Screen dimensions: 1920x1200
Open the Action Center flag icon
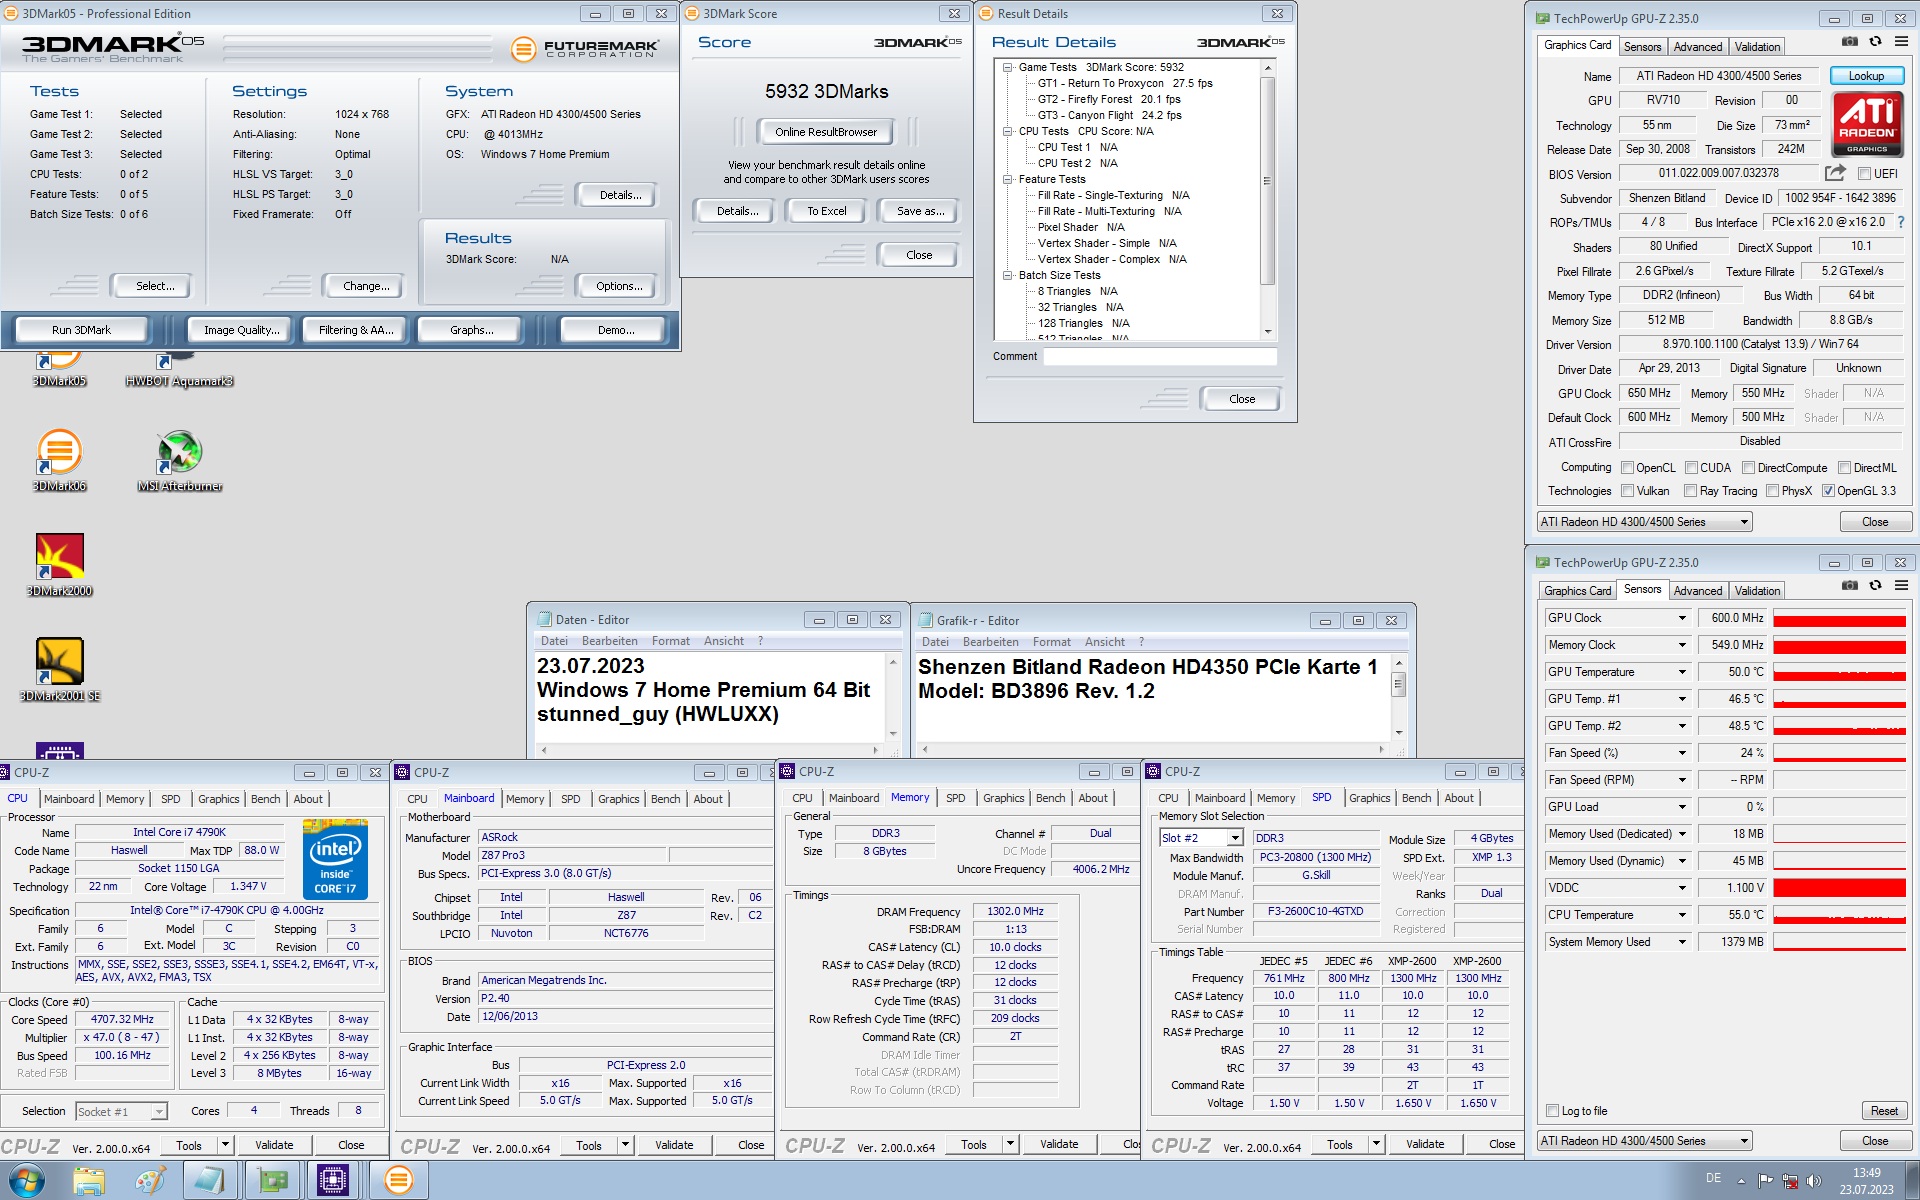(1766, 1181)
